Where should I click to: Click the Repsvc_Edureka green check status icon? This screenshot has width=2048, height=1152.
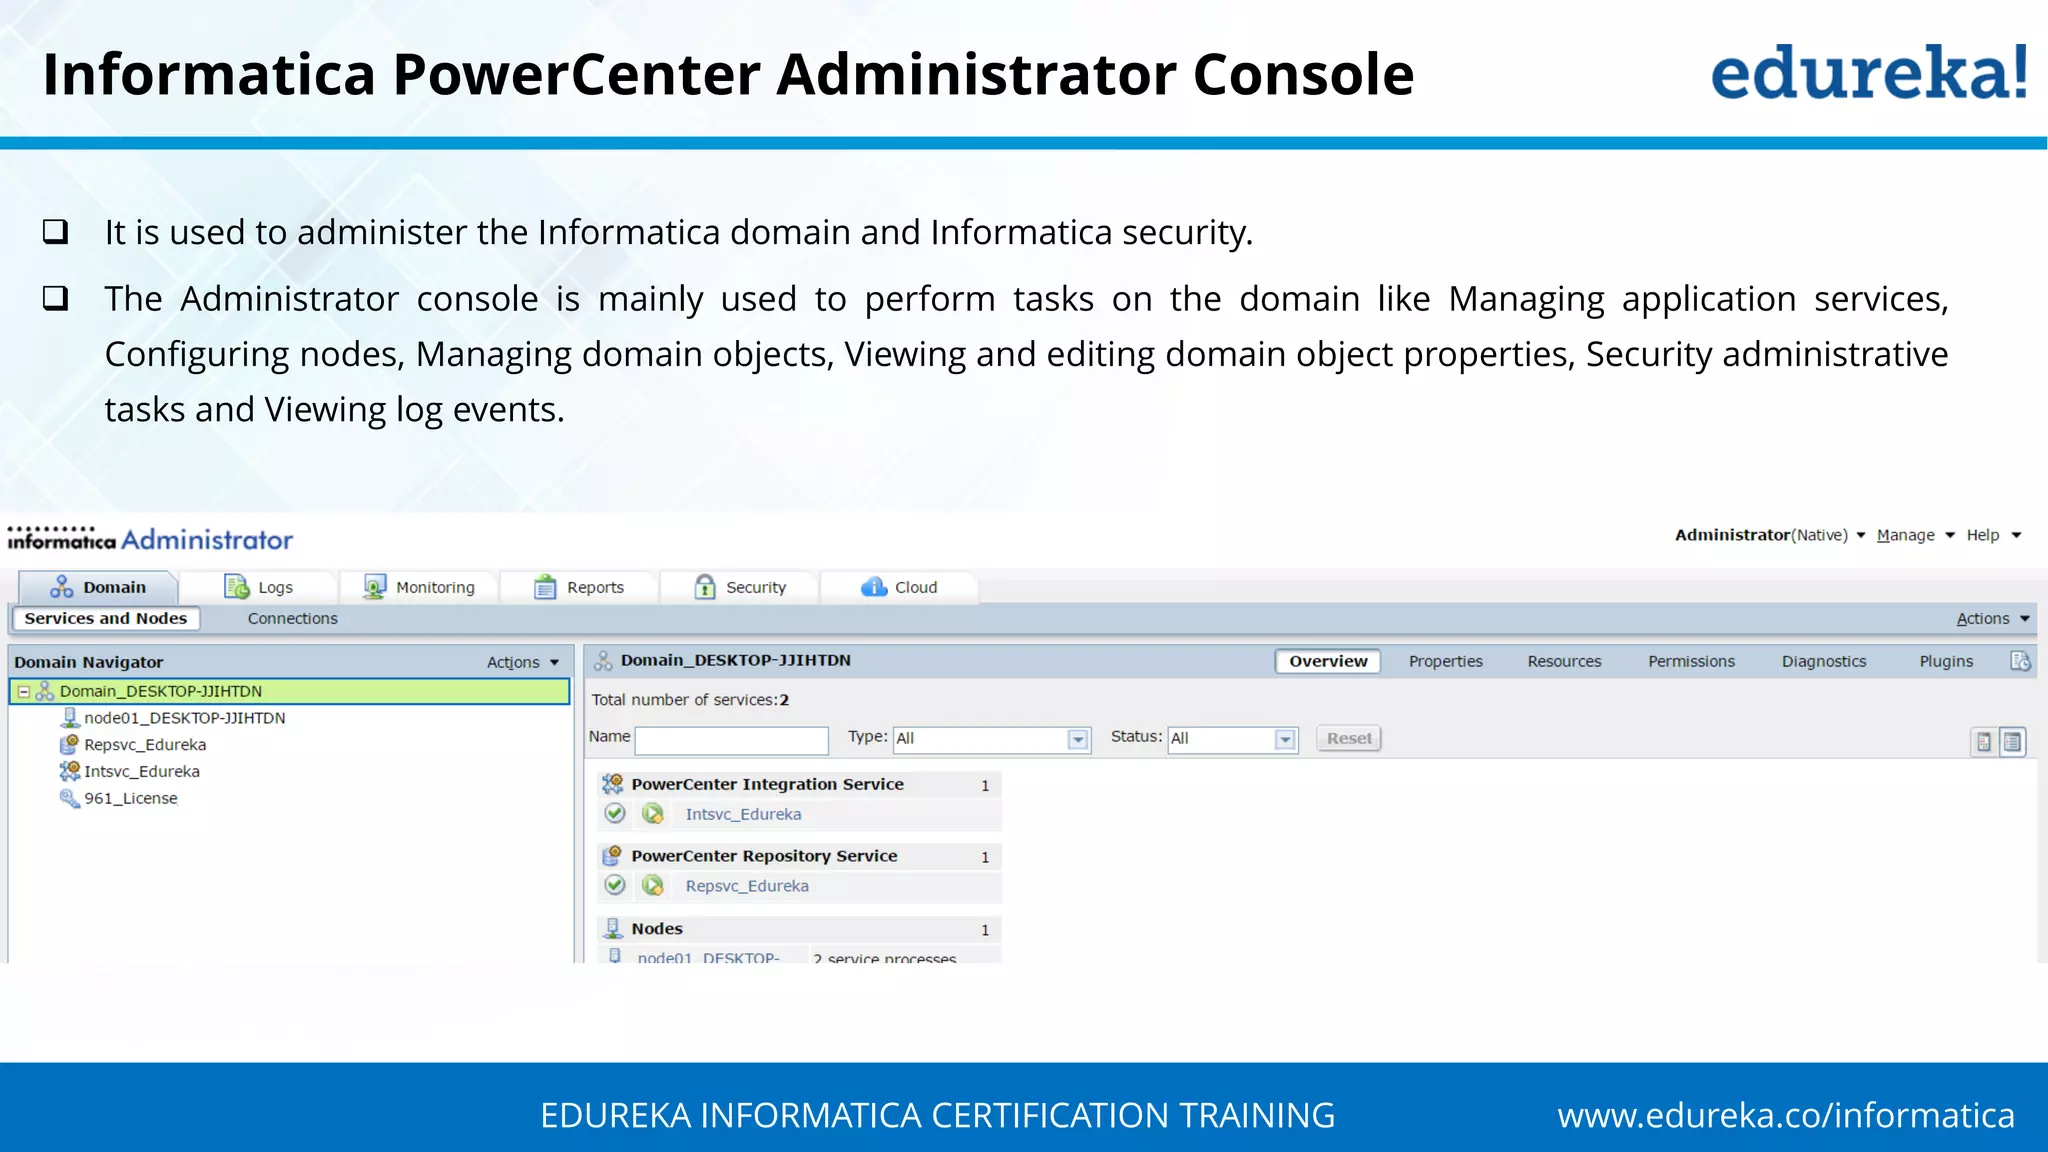tap(615, 885)
